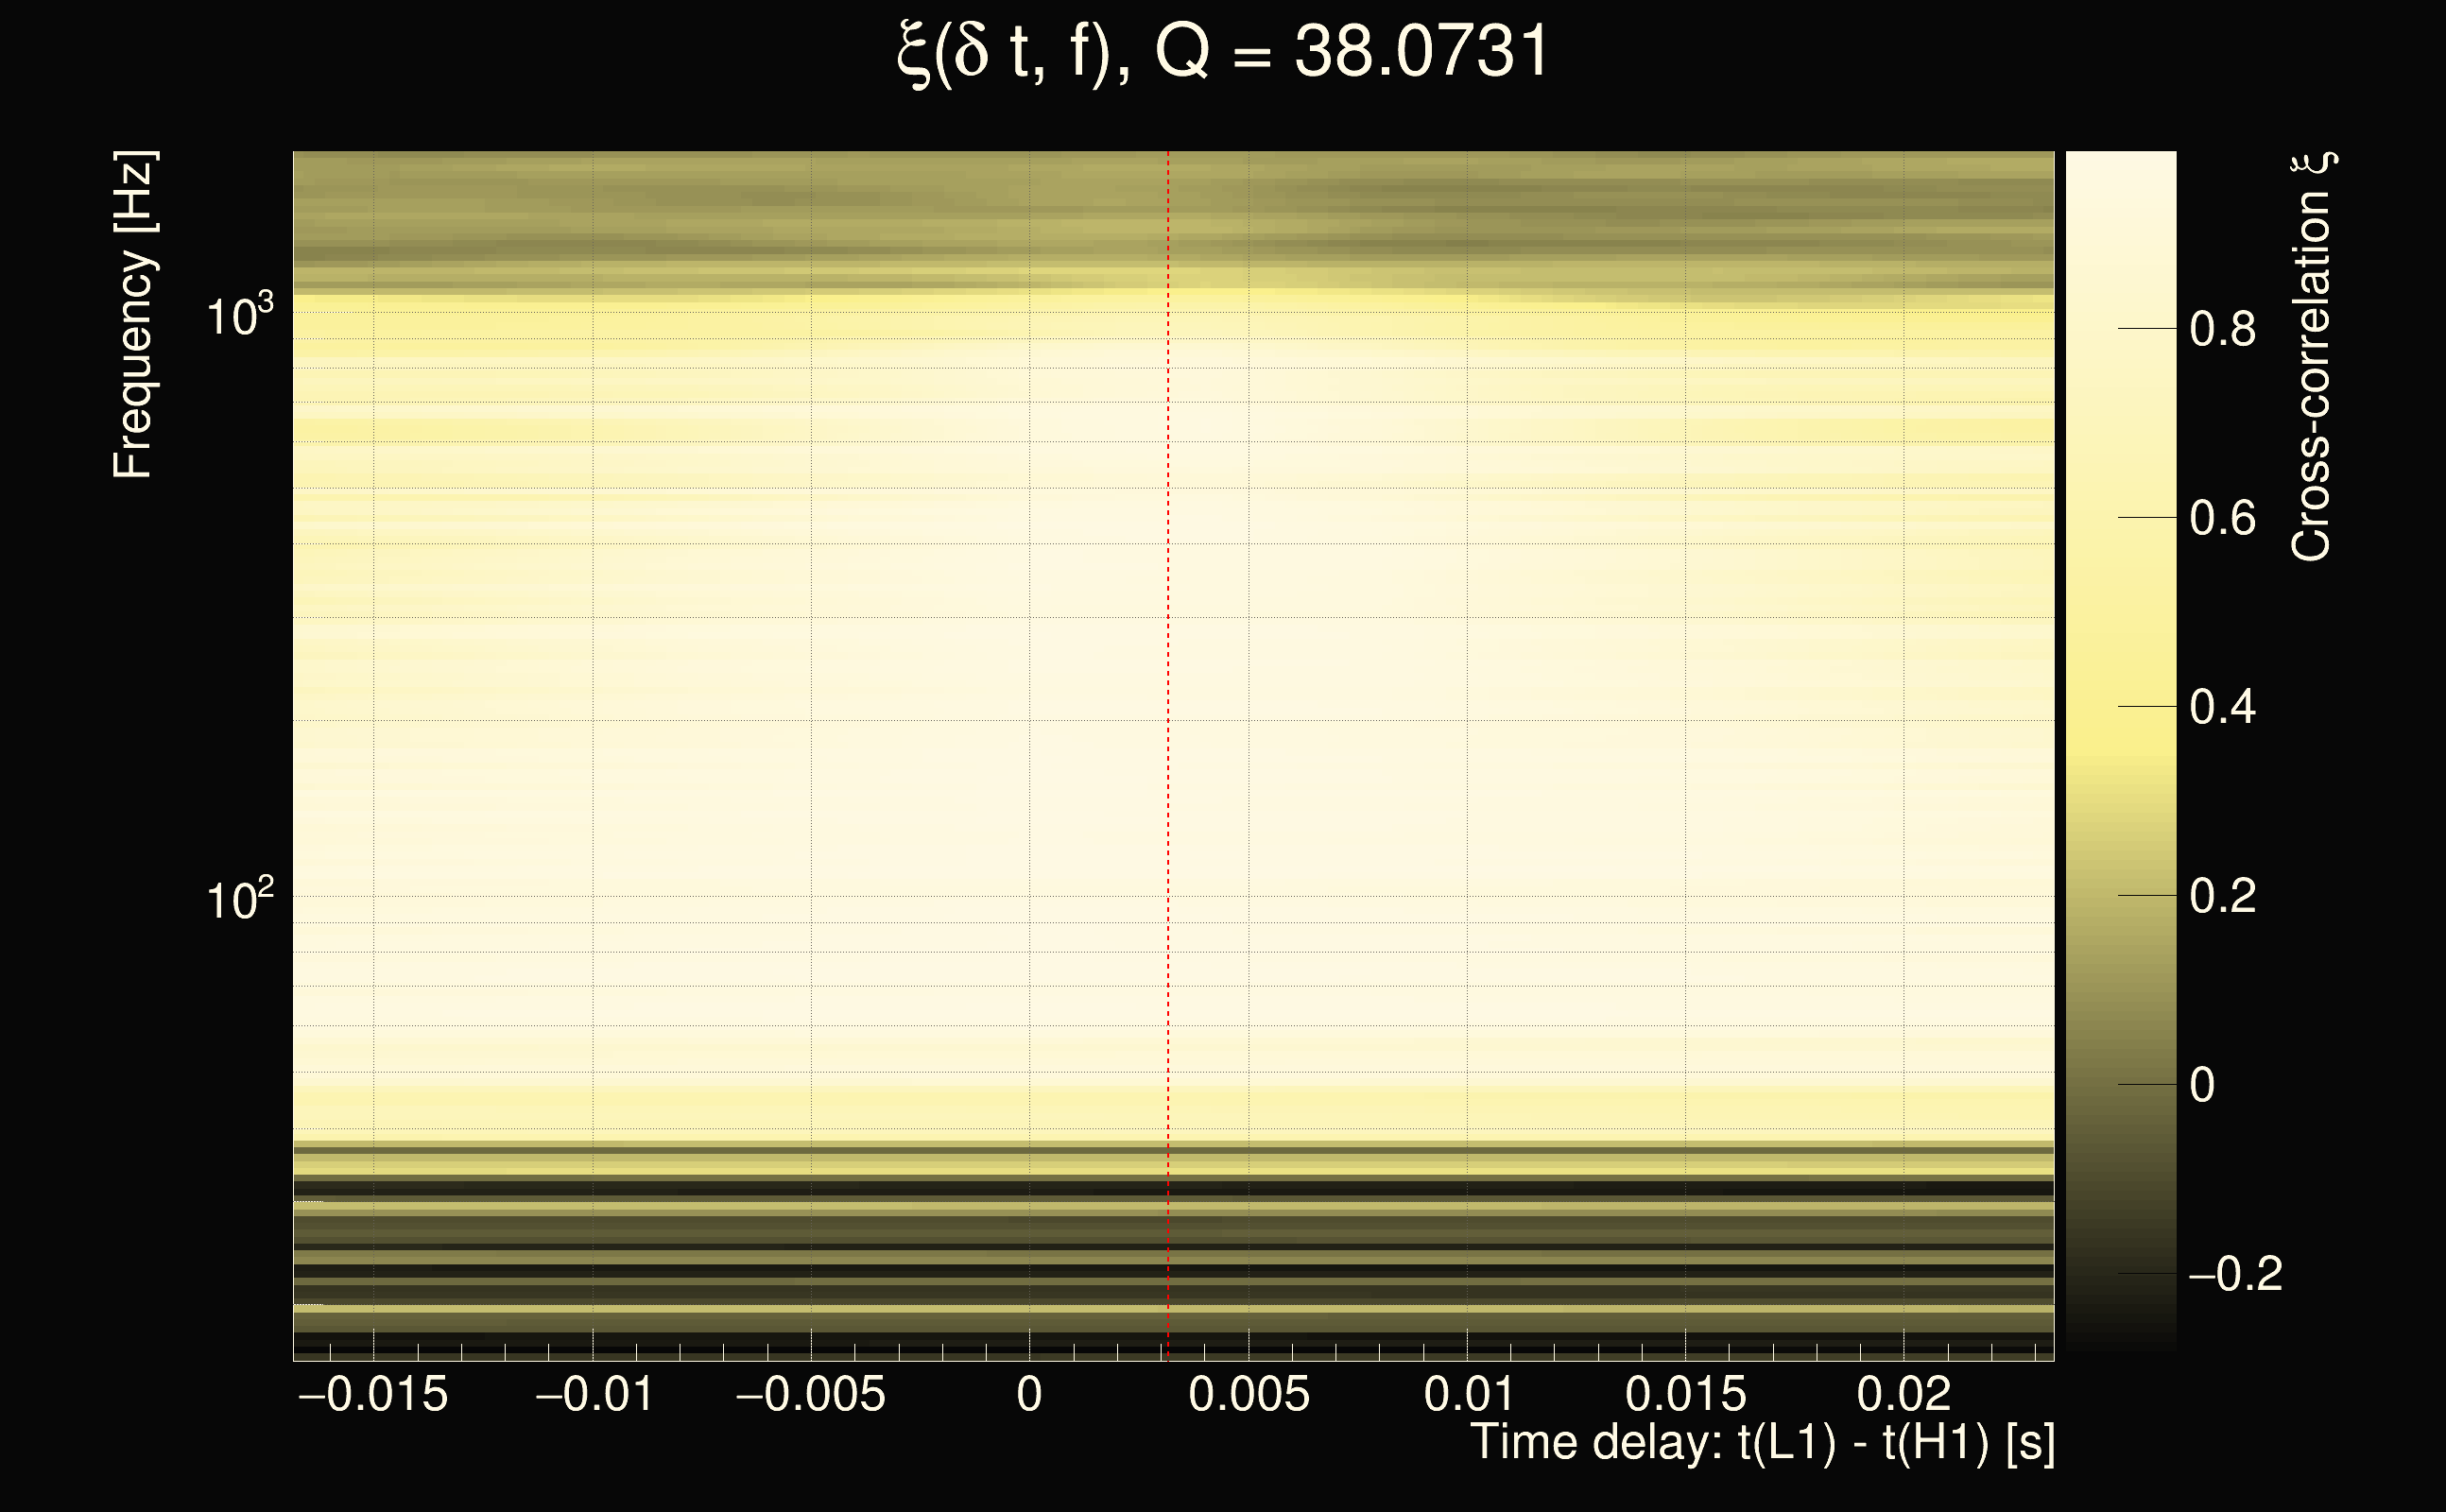Viewport: 2446px width, 1512px height.
Task: Select the 0 value on the colorbar scale
Action: 2202,1085
